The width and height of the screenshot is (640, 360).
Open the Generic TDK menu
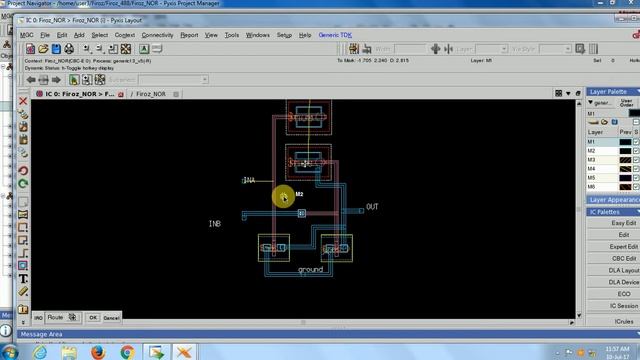[x=335, y=35]
